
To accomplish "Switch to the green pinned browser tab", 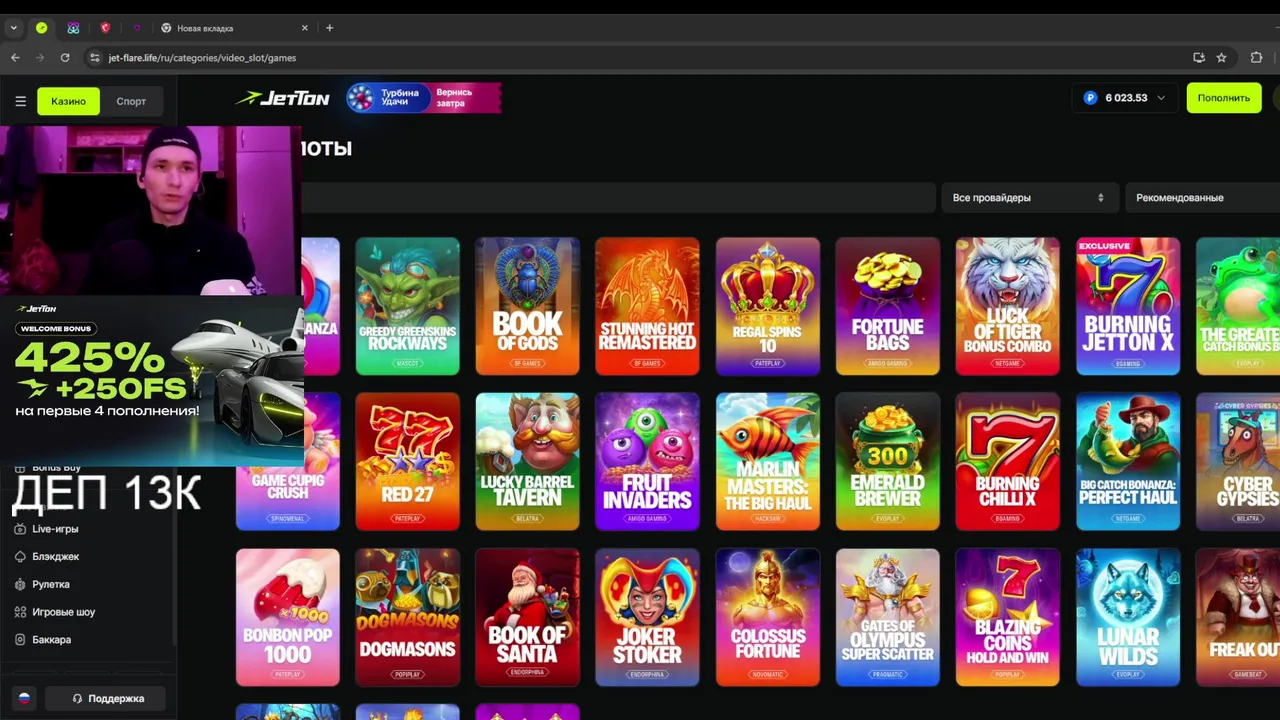I will [x=41, y=28].
